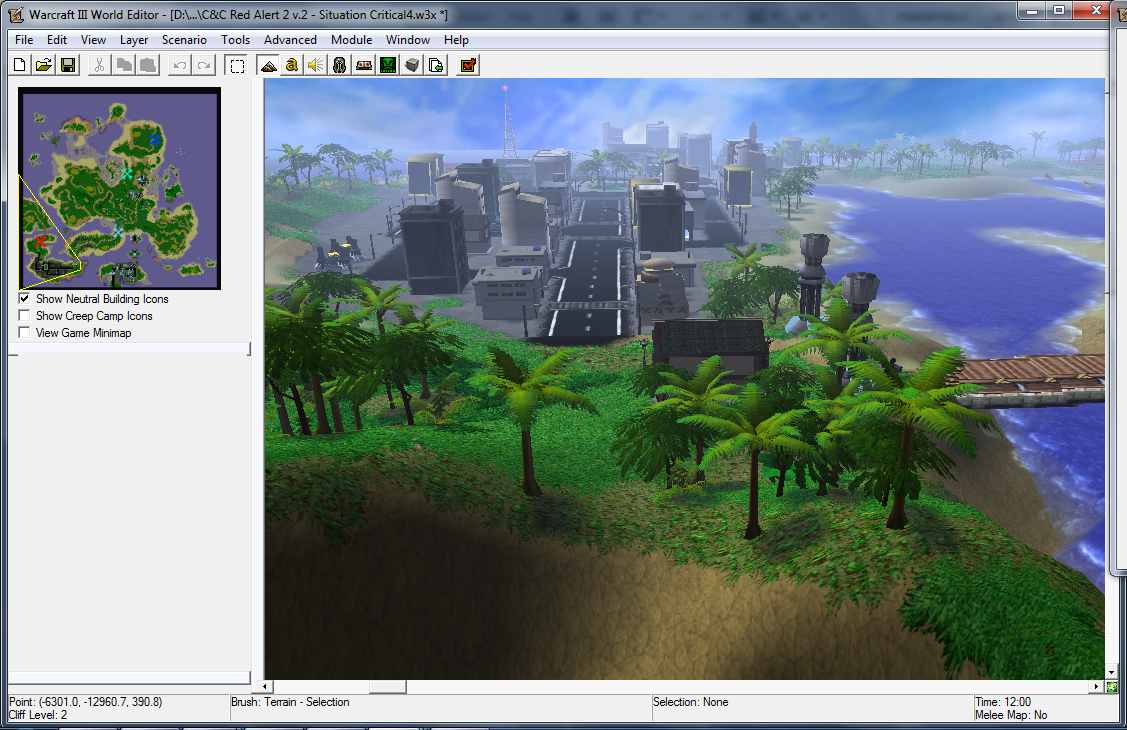Click the minimap preview thumbnail

(119, 189)
